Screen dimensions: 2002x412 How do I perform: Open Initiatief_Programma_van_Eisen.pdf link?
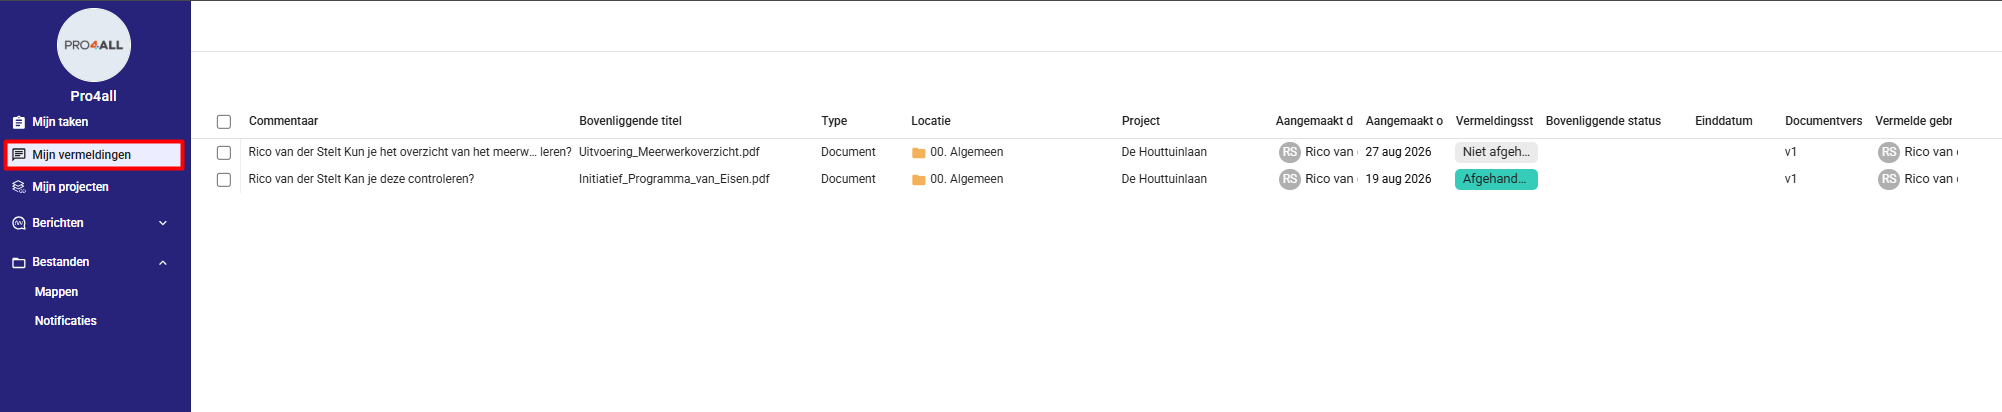[674, 179]
